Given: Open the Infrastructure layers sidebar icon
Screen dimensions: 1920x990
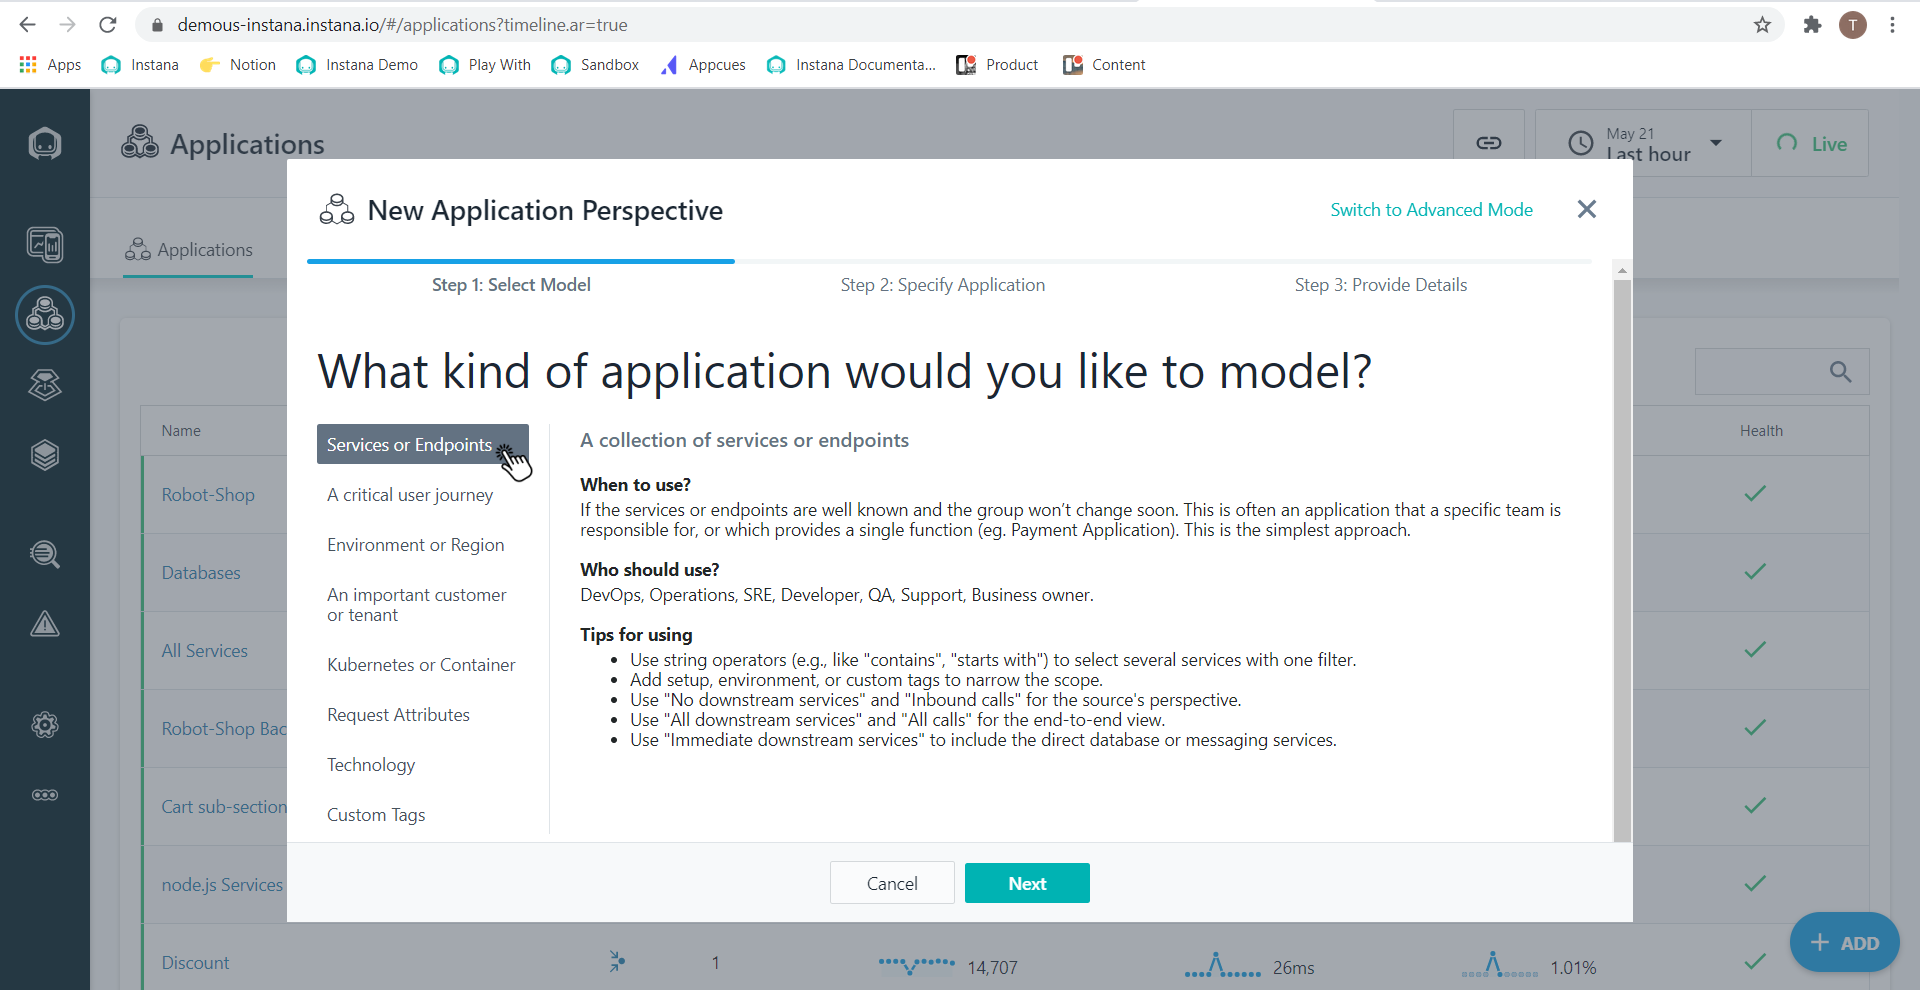Looking at the screenshot, I should (45, 455).
